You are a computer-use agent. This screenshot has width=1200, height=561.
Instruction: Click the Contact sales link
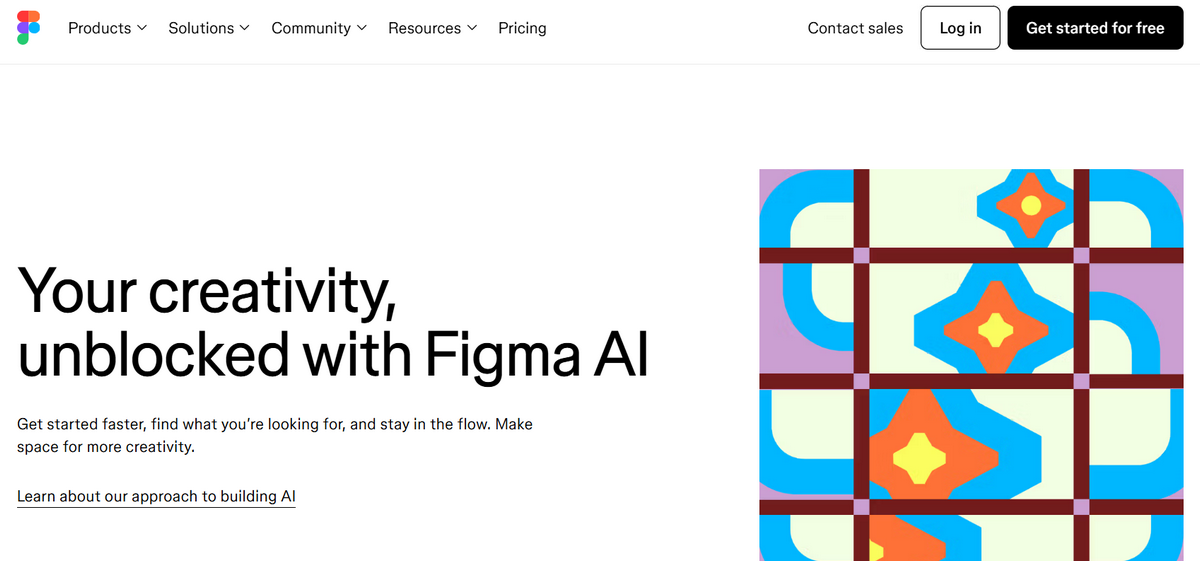click(x=855, y=28)
